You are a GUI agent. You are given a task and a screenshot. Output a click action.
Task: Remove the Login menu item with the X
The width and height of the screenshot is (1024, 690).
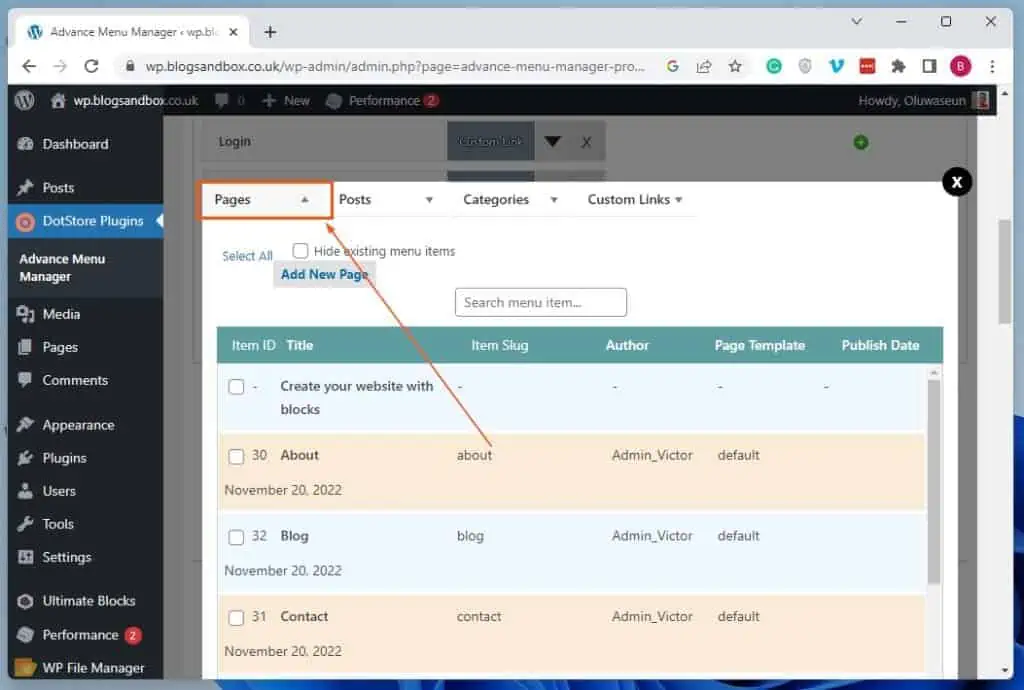(585, 141)
